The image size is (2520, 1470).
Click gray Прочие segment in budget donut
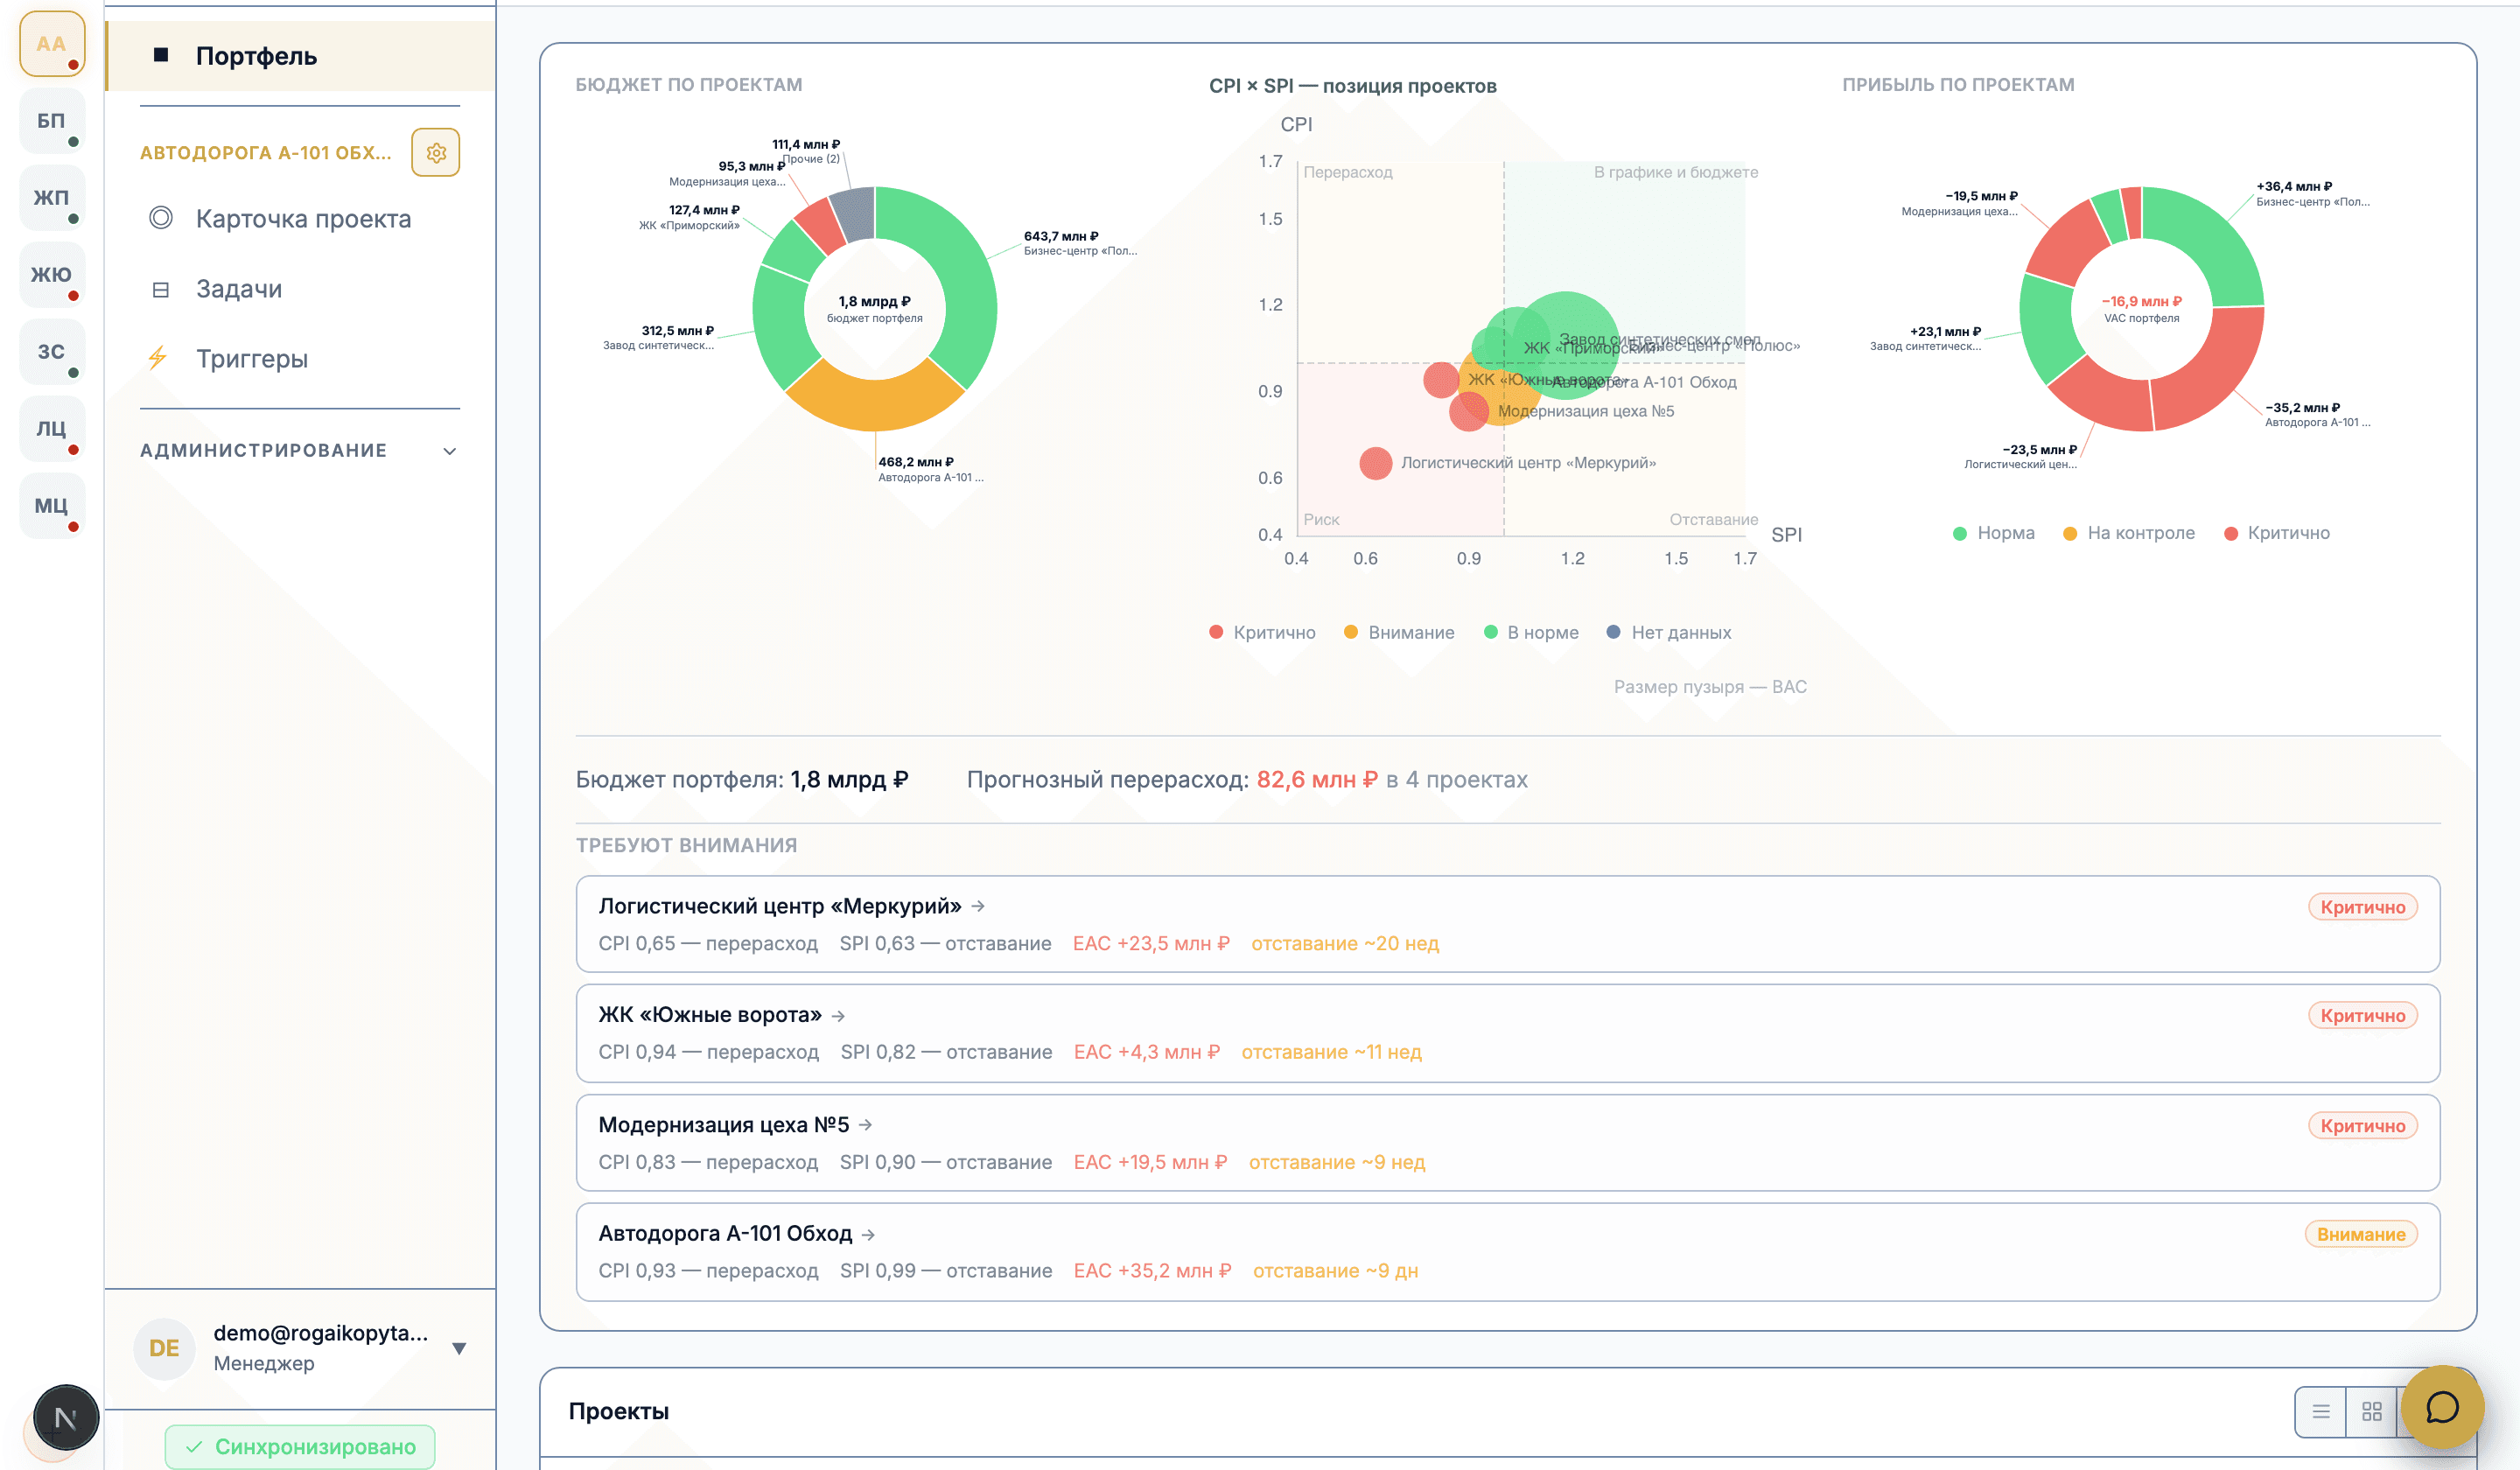coord(855,215)
